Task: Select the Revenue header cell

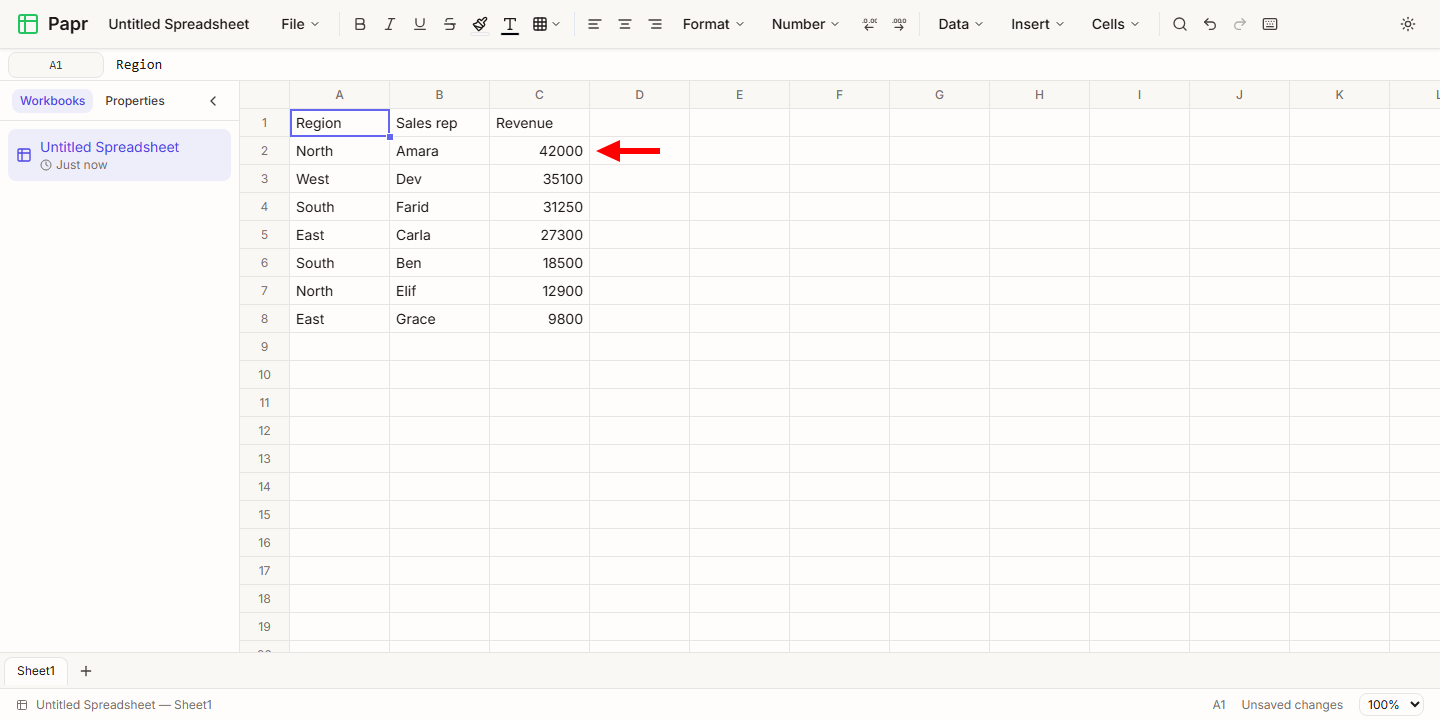Action: point(540,123)
